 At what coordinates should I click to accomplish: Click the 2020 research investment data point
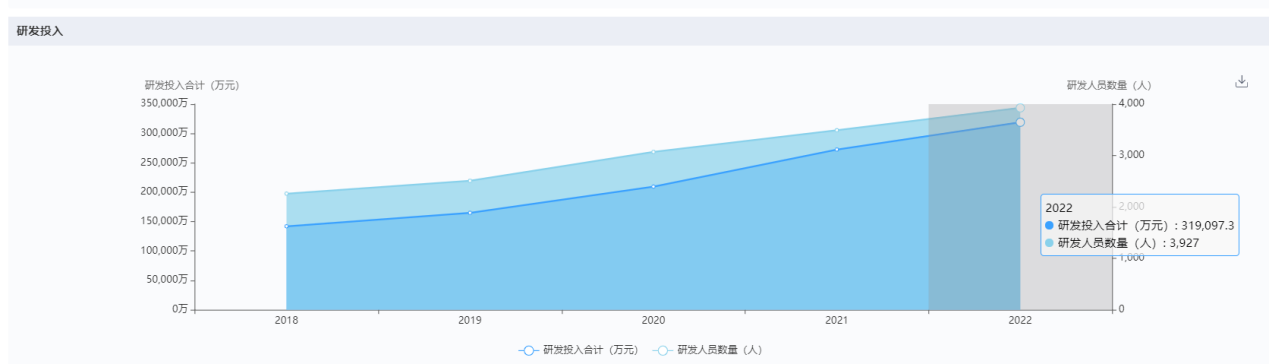[x=653, y=186]
